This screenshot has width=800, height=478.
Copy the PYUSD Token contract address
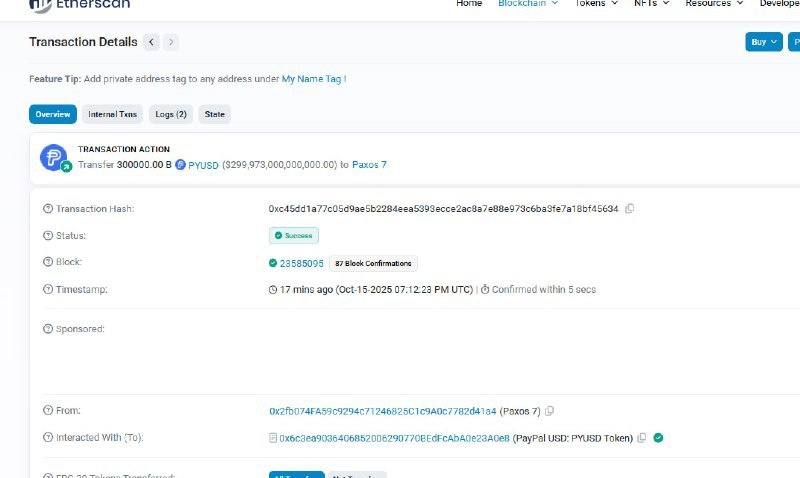click(x=642, y=438)
